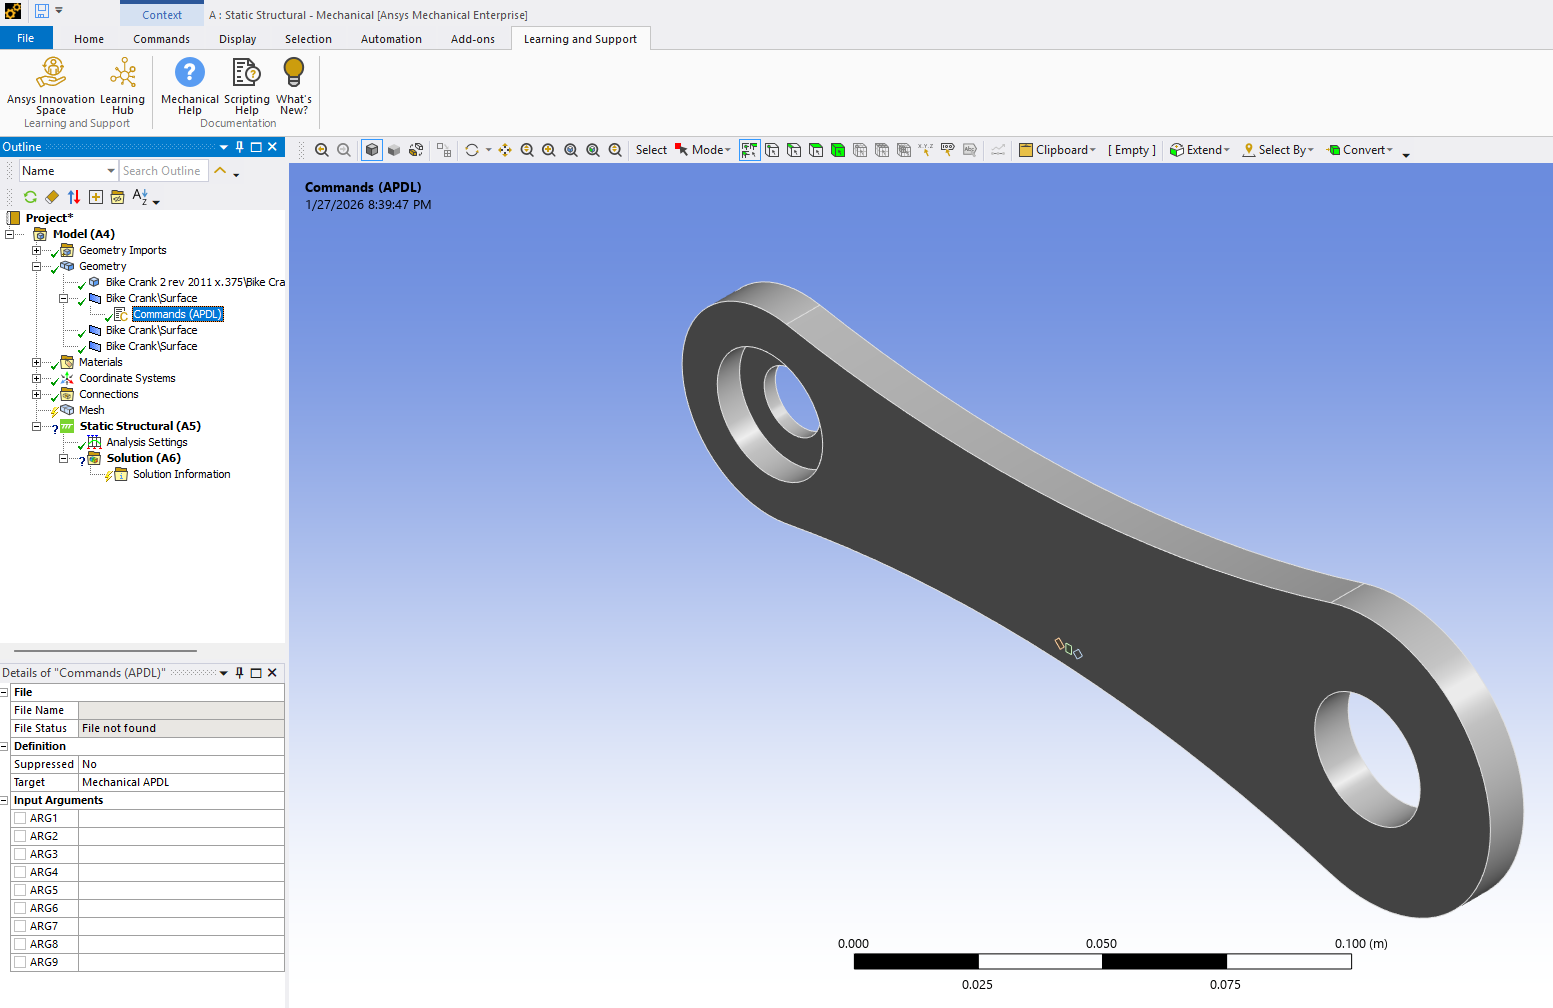Tick the ARG5 input argument checkbox
Image resolution: width=1553 pixels, height=1008 pixels.
point(20,890)
